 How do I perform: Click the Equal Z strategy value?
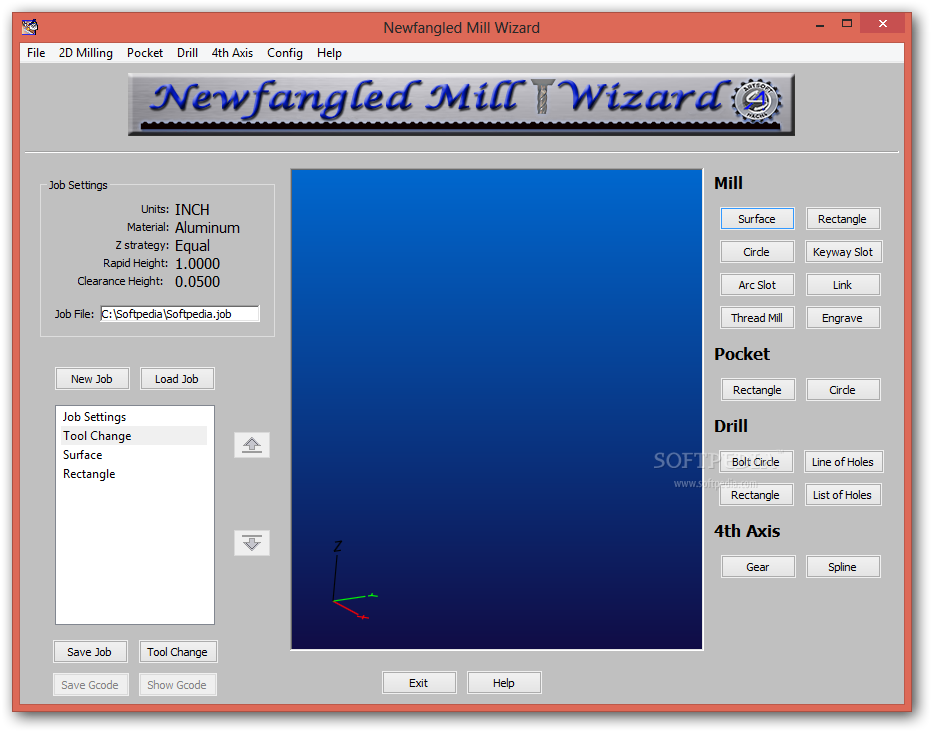tap(192, 245)
